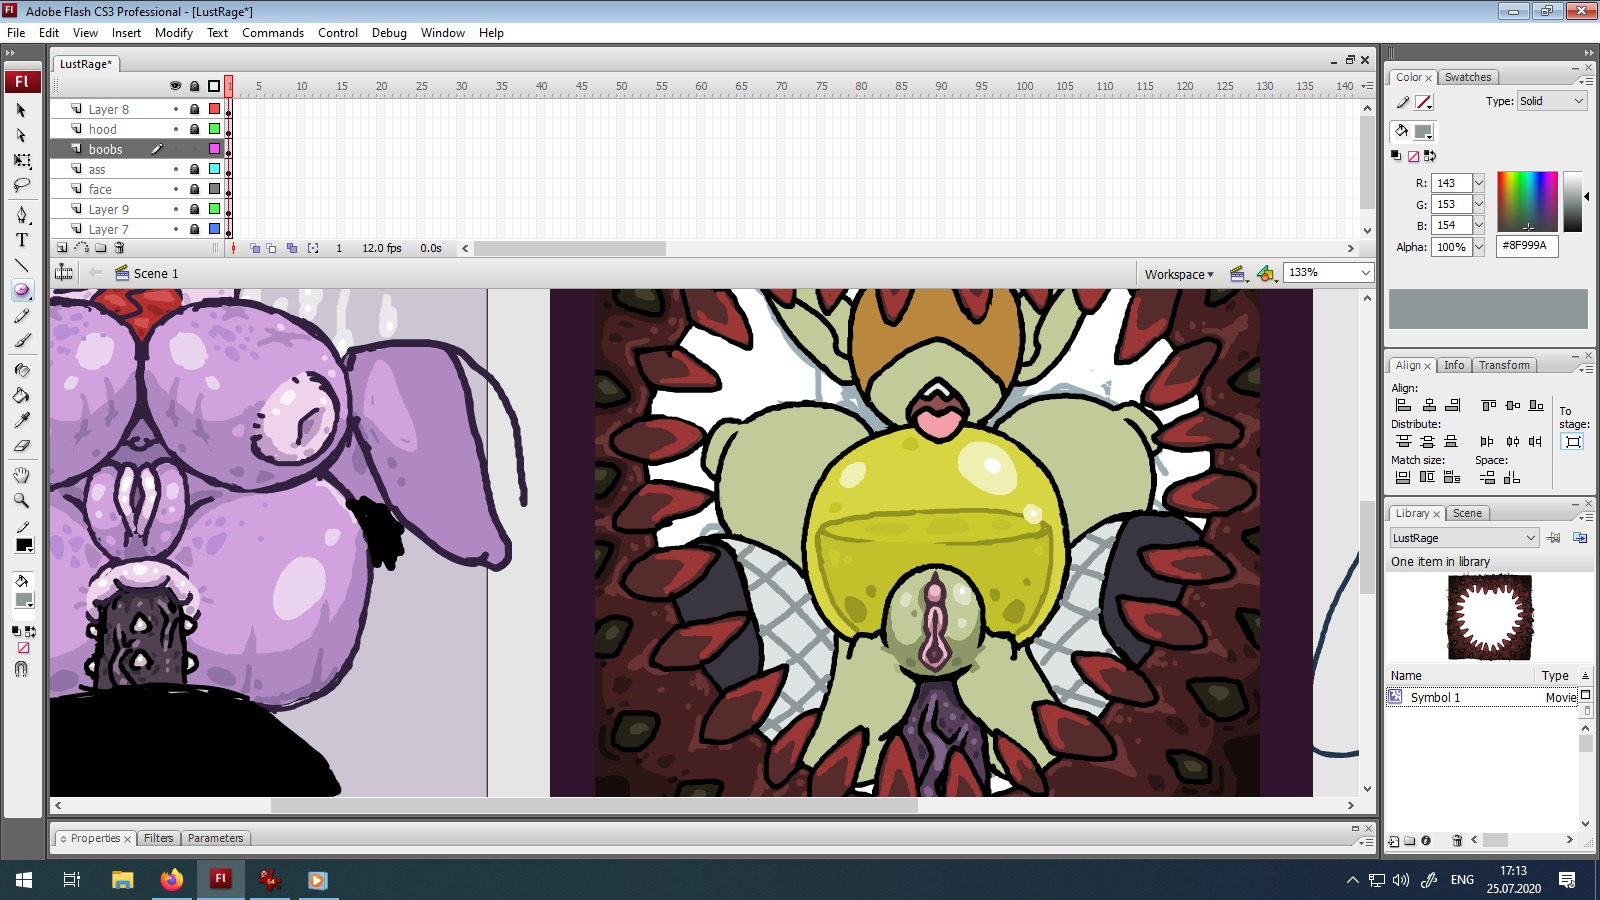Select the Zoom magnifier tool
The width and height of the screenshot is (1600, 900).
click(21, 500)
